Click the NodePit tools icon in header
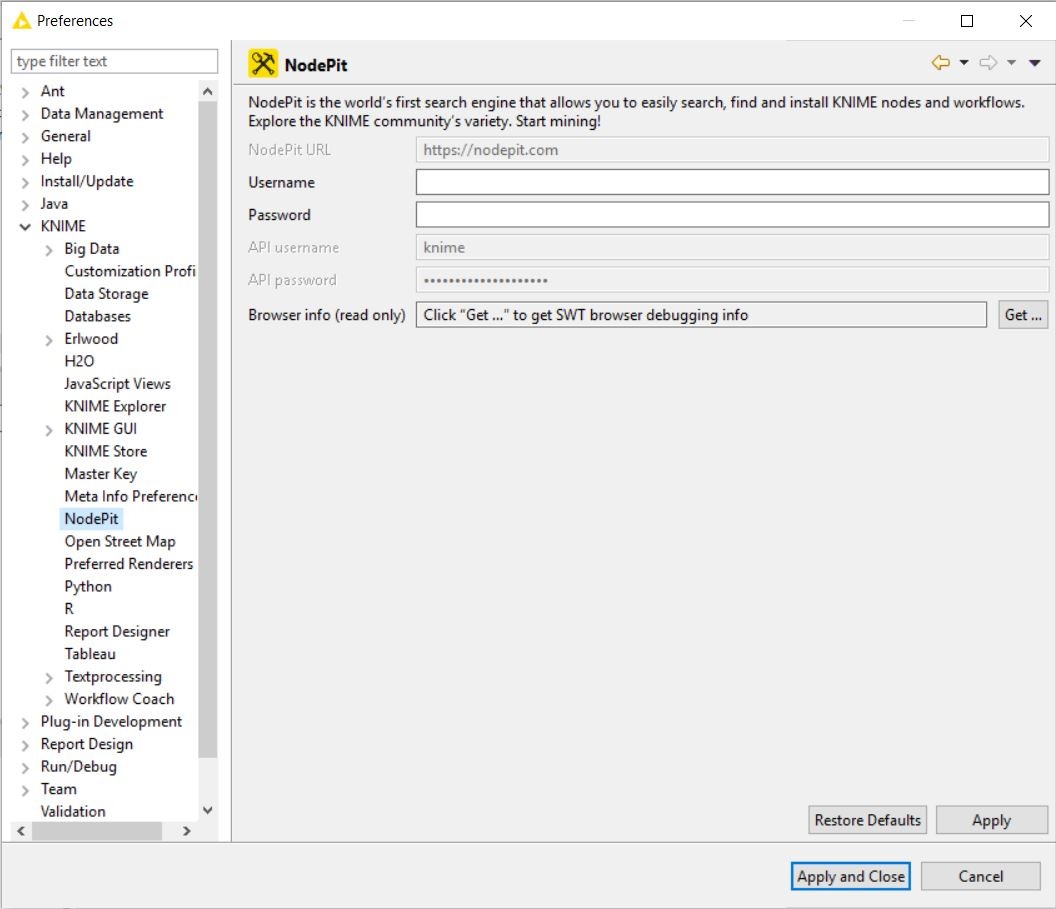Screen dimensions: 1056x909 tap(263, 64)
